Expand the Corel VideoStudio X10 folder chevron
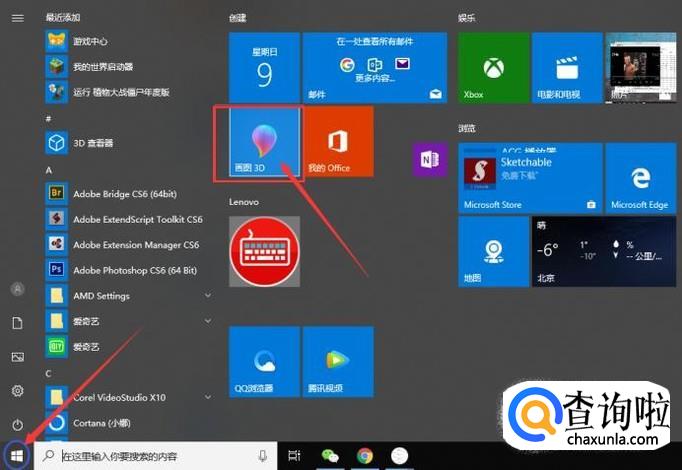 point(208,397)
